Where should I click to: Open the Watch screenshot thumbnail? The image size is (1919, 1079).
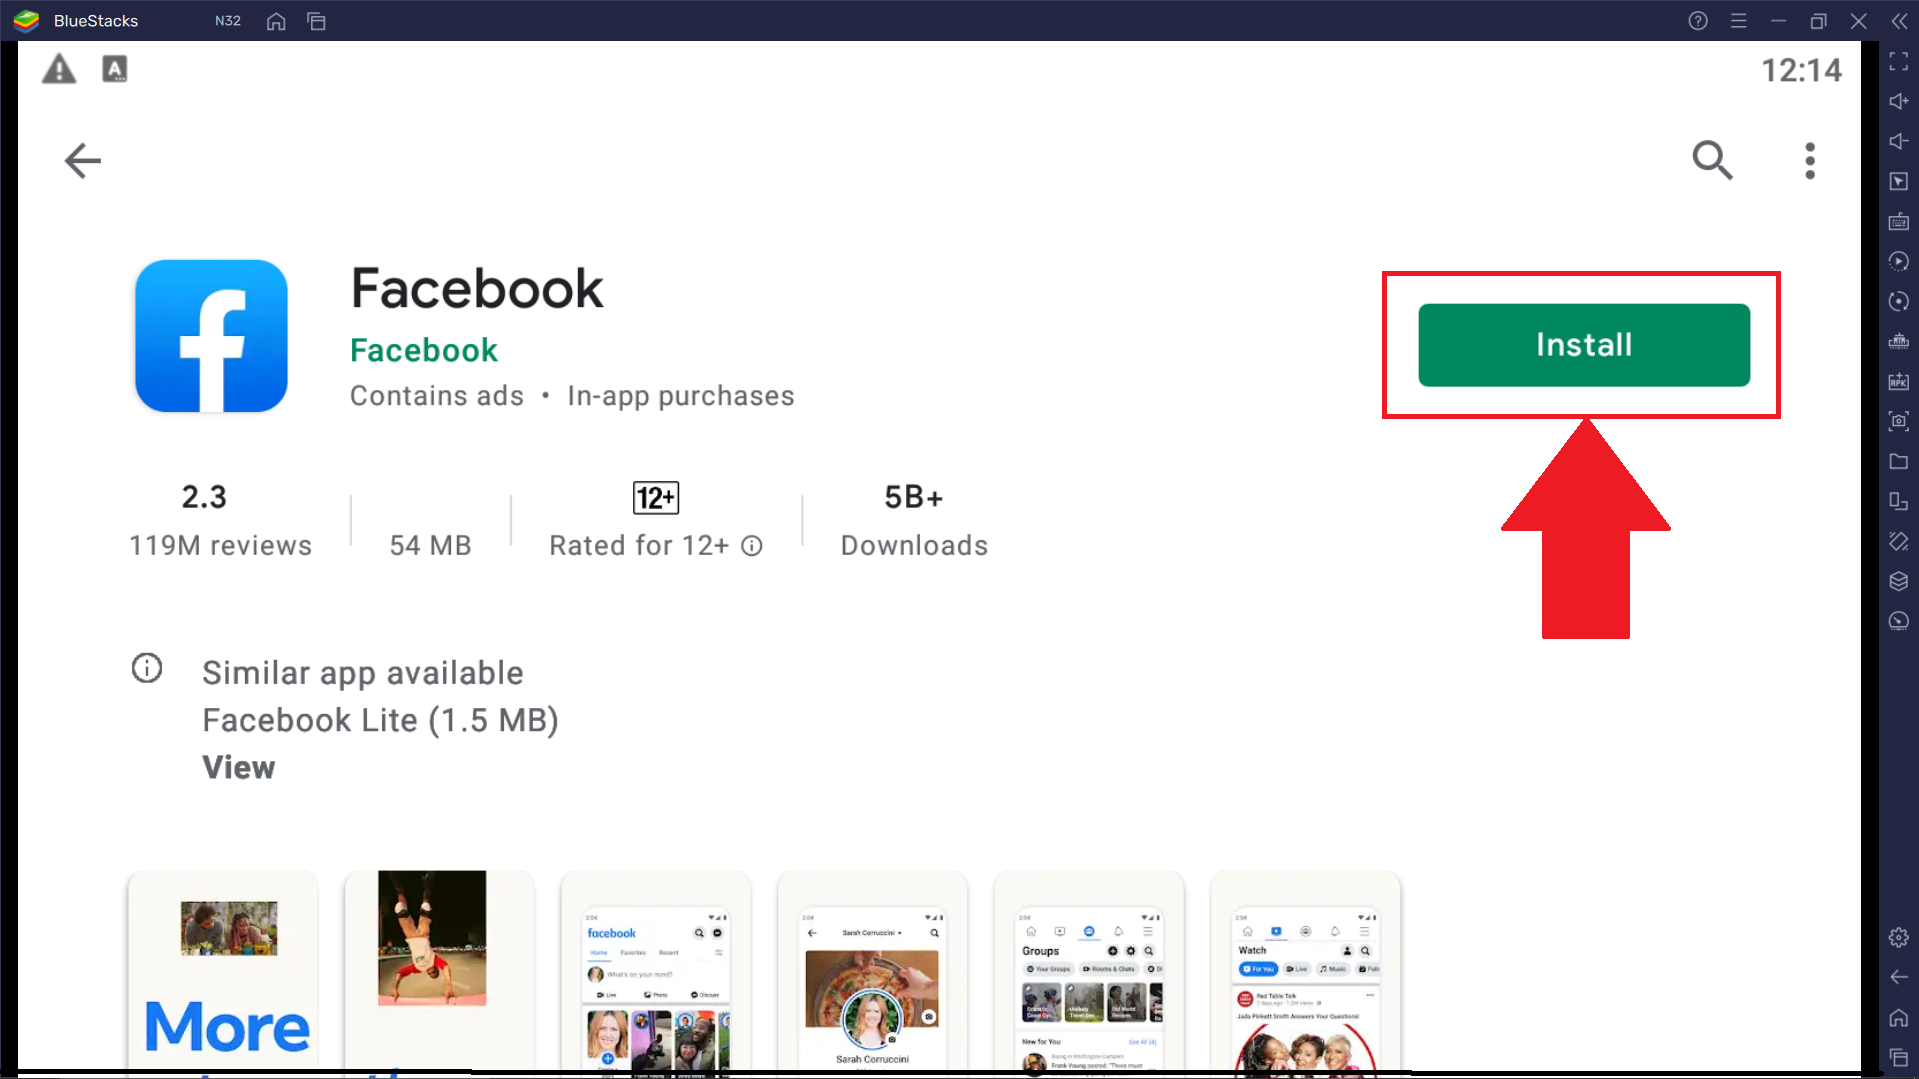(1305, 972)
